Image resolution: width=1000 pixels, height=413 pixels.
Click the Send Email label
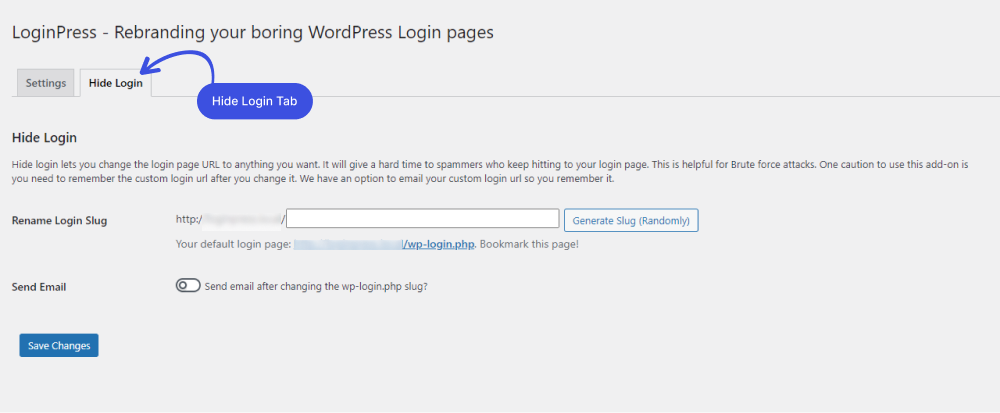39,287
